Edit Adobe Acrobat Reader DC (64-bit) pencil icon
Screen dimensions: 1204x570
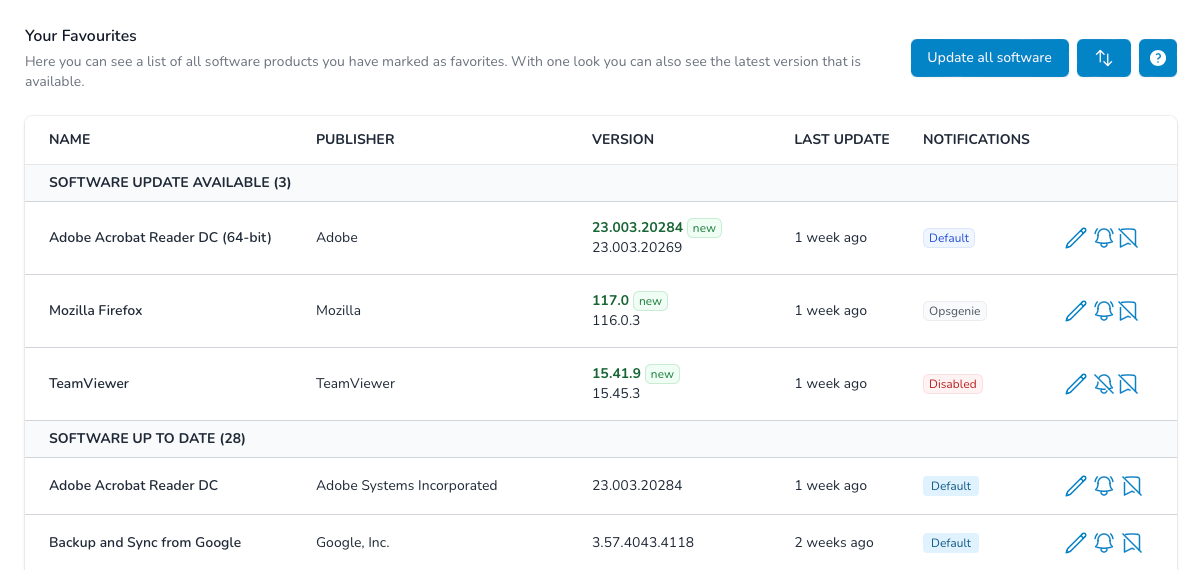click(1076, 238)
